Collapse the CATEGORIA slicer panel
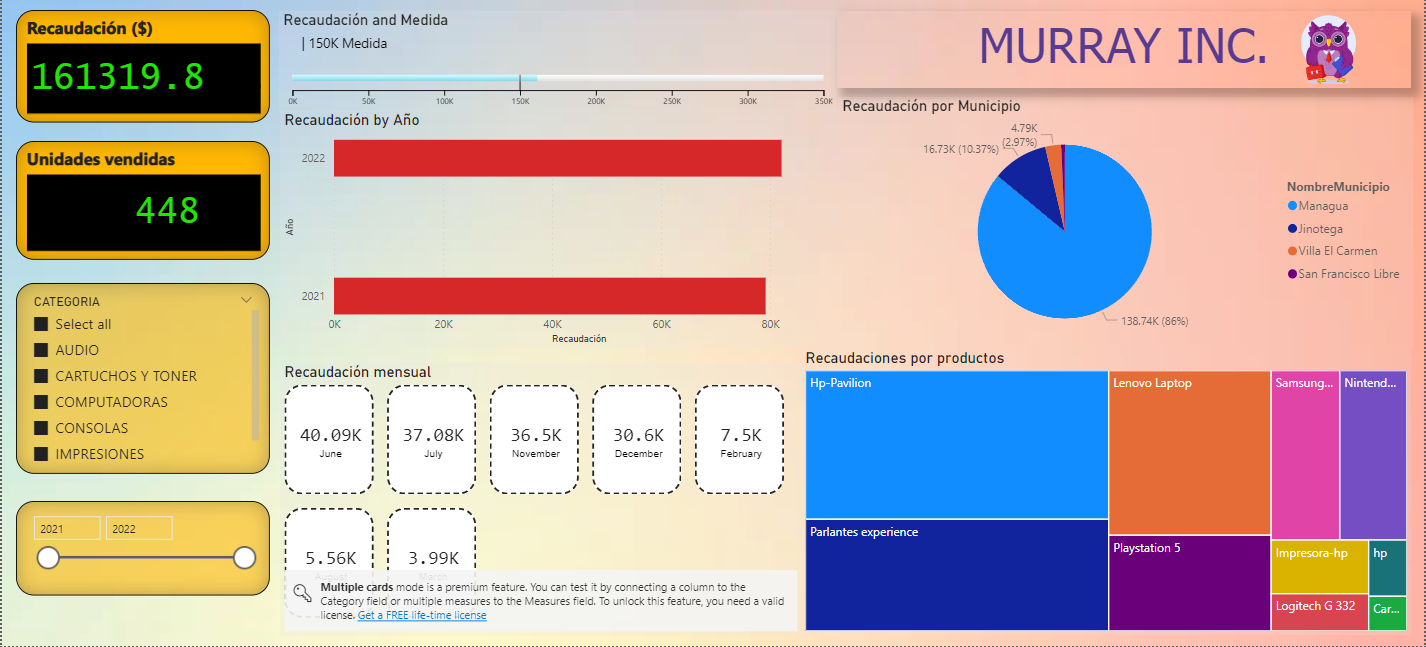 [x=246, y=300]
